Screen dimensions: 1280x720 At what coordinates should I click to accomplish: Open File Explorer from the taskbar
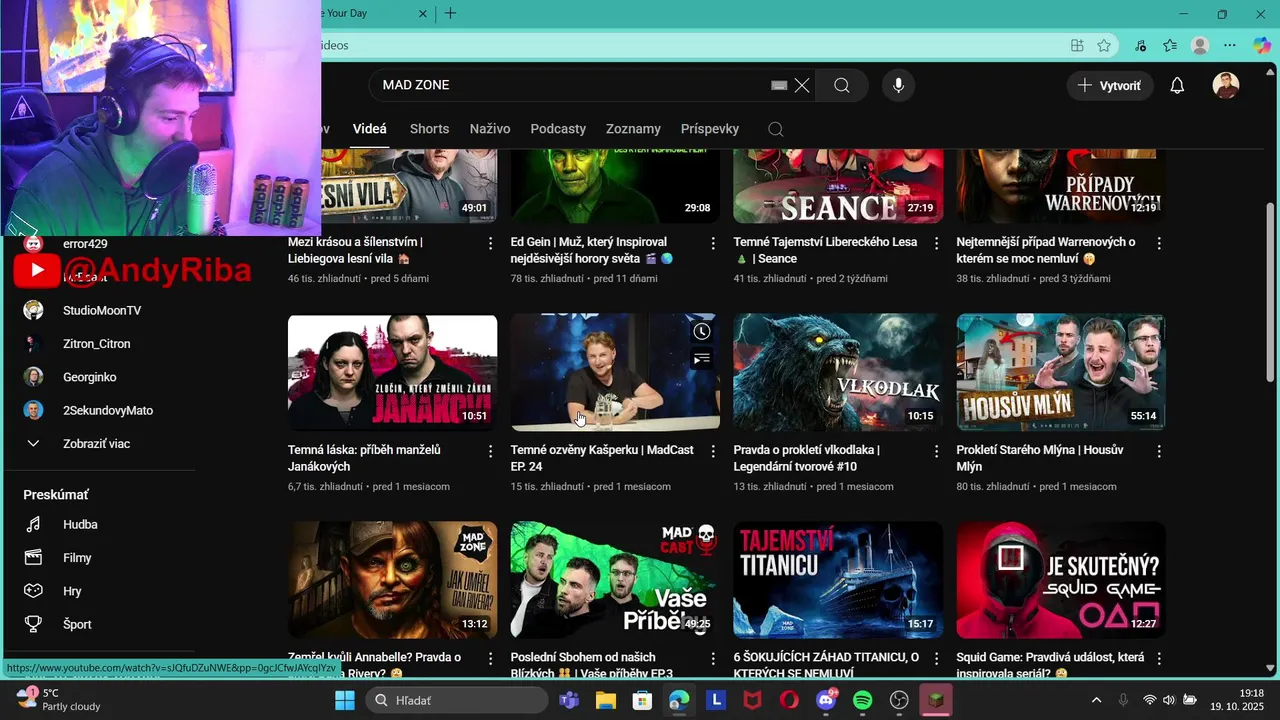point(605,700)
